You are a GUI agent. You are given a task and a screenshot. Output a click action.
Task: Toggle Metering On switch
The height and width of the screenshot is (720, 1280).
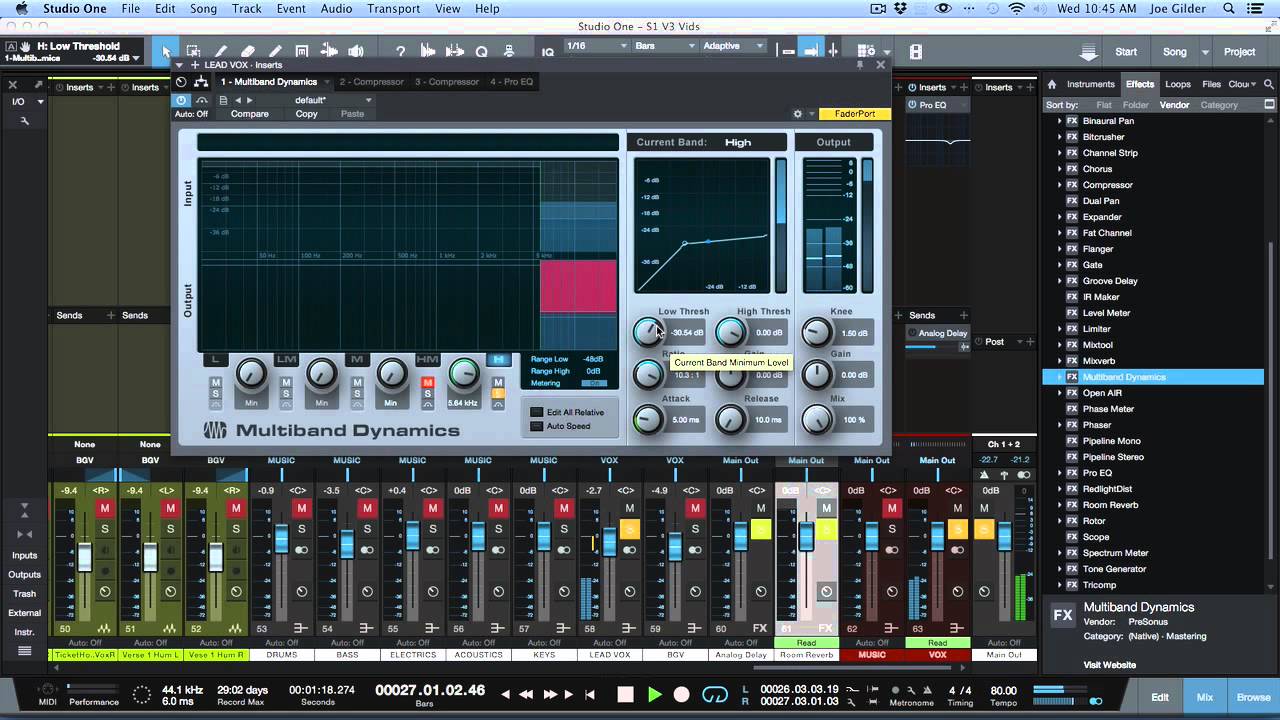(594, 383)
